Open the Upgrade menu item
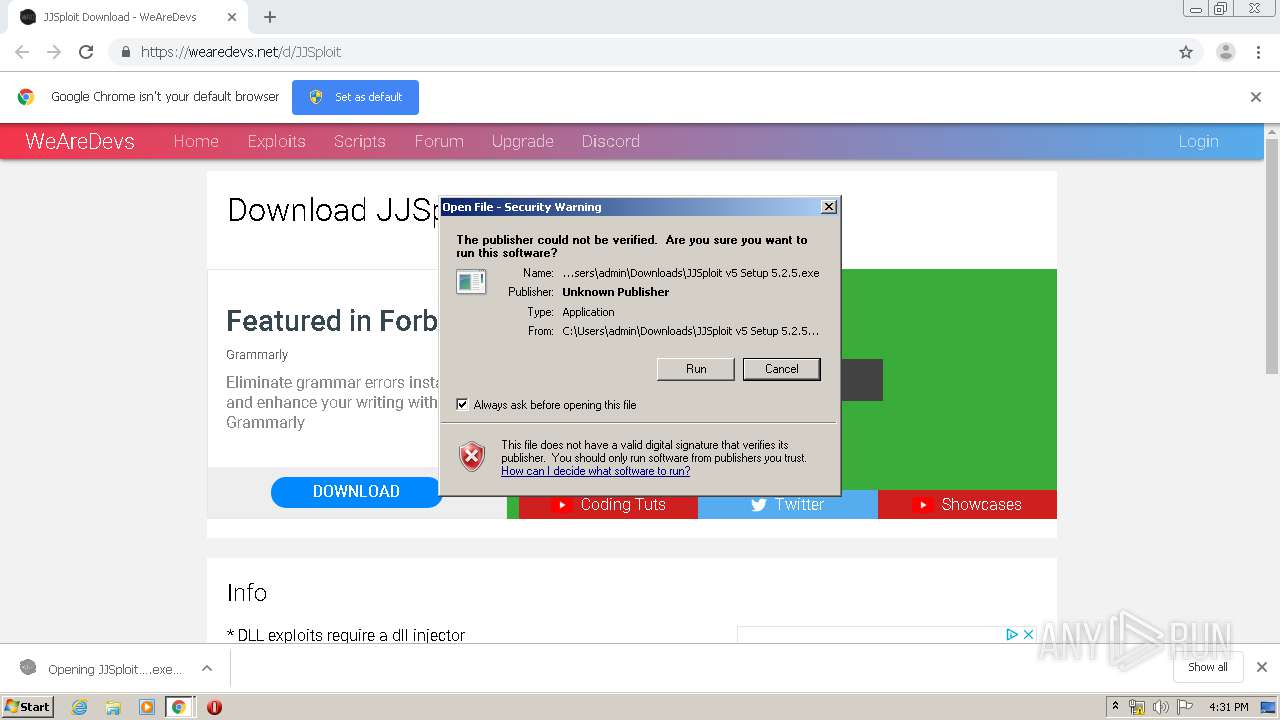Screen dimensions: 1280x720 tap(523, 141)
